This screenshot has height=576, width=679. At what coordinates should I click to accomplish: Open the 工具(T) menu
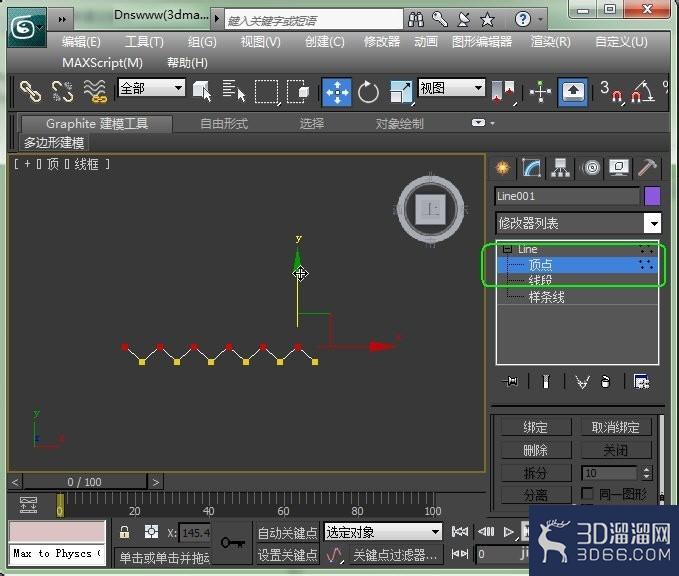(x=144, y=42)
